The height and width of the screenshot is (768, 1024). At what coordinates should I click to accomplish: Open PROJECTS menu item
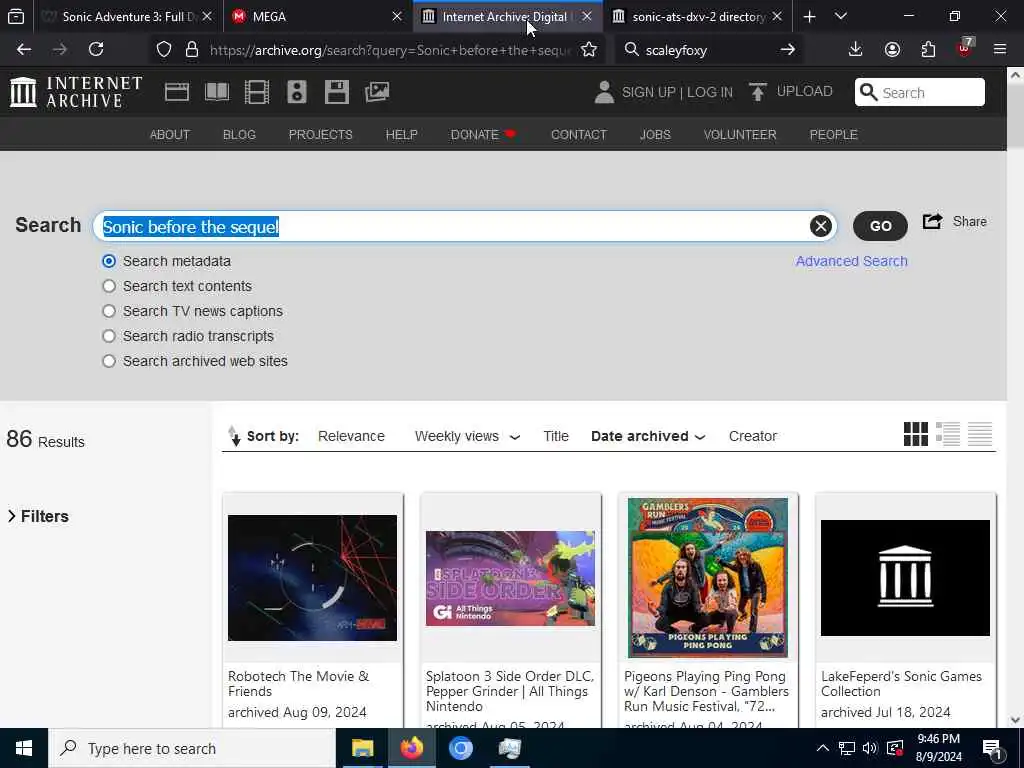pyautogui.click(x=321, y=135)
